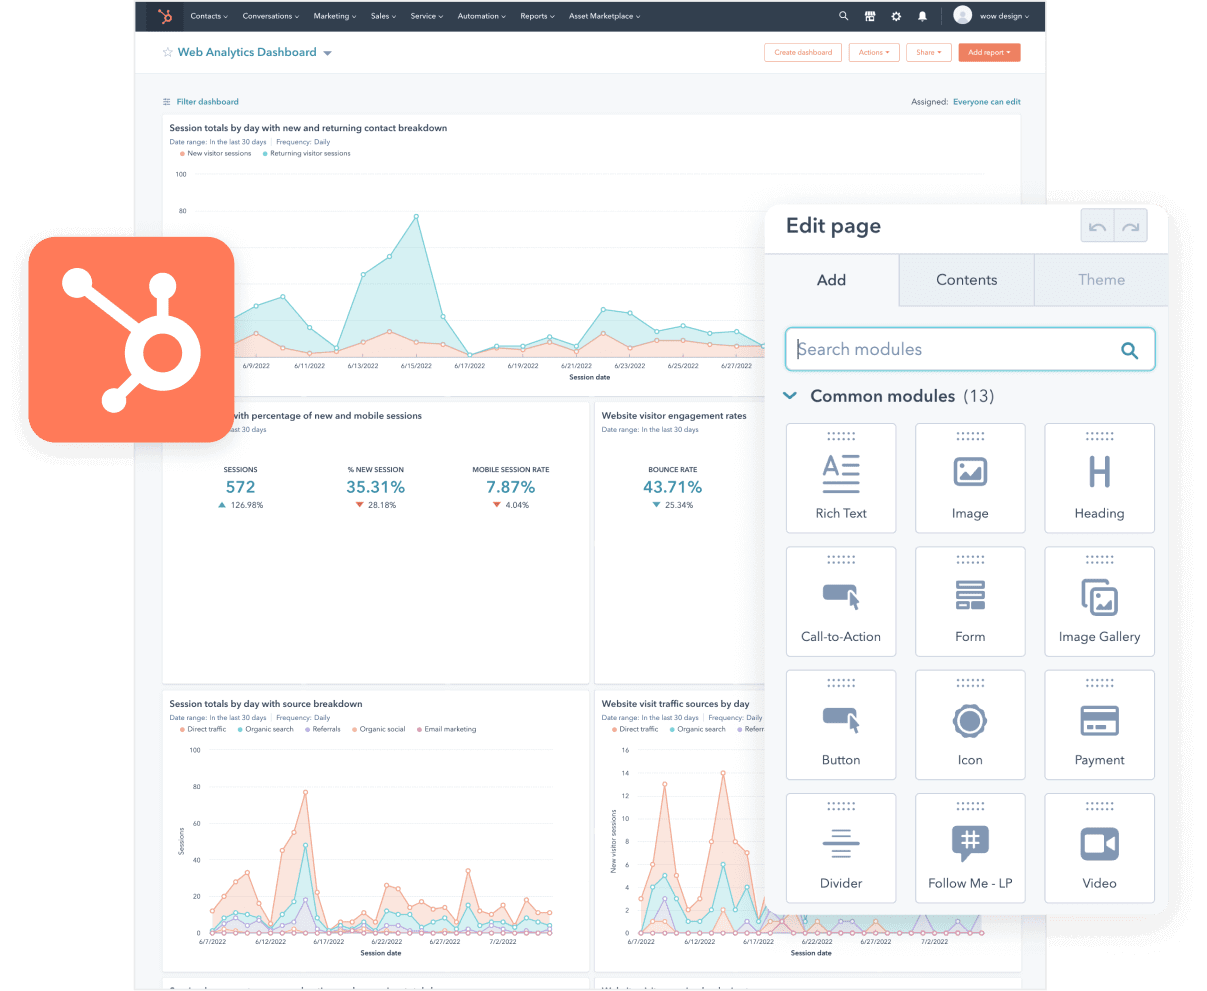Screen dimensions: 1207x991
Task: Click the user avatar in the top bar
Action: [963, 15]
